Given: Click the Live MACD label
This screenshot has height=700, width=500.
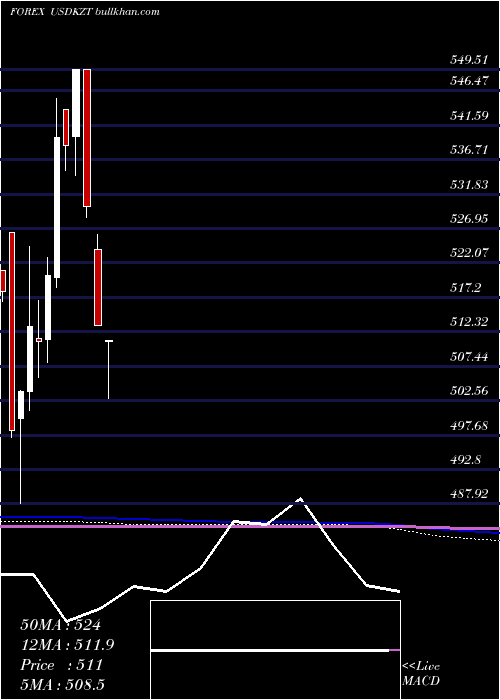Looking at the screenshot, I should 421,674.
